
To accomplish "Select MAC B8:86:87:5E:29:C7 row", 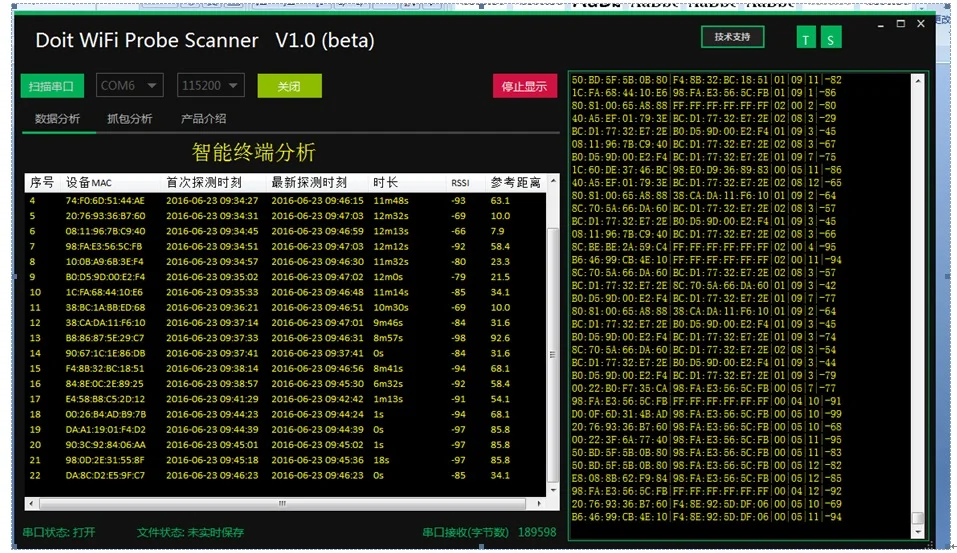I will point(285,338).
